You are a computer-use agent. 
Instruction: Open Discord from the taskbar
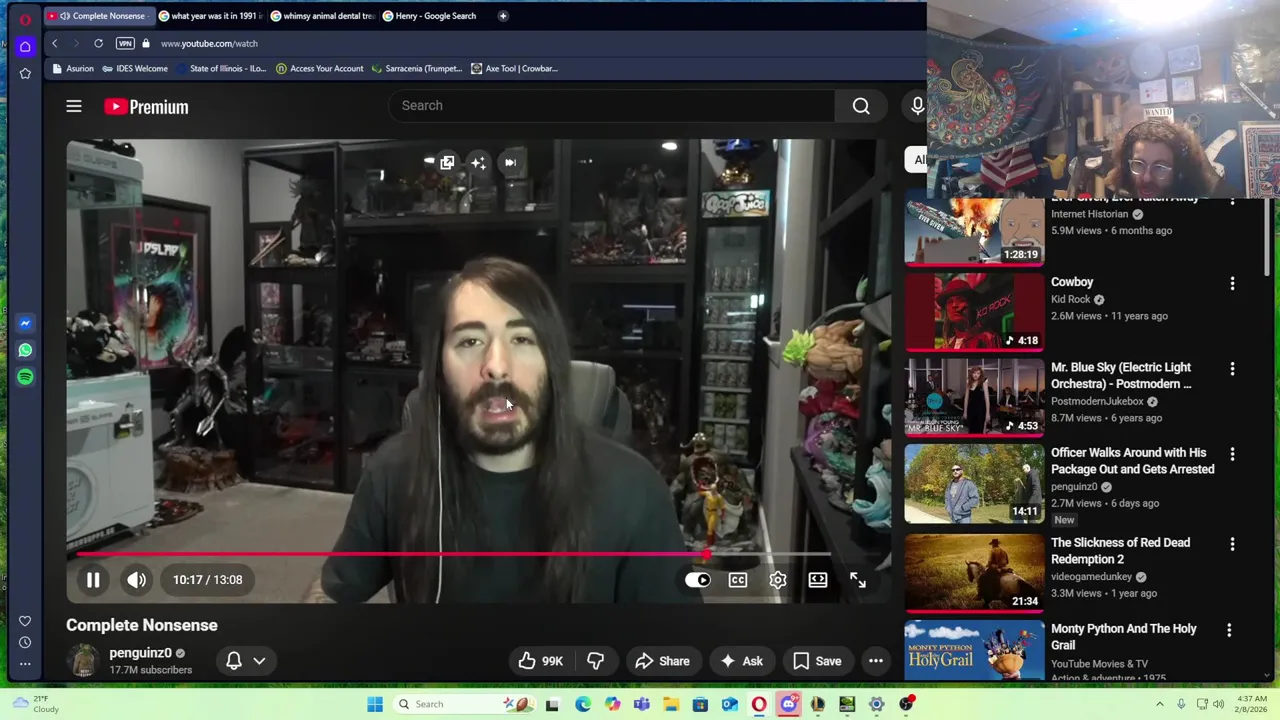coord(789,704)
